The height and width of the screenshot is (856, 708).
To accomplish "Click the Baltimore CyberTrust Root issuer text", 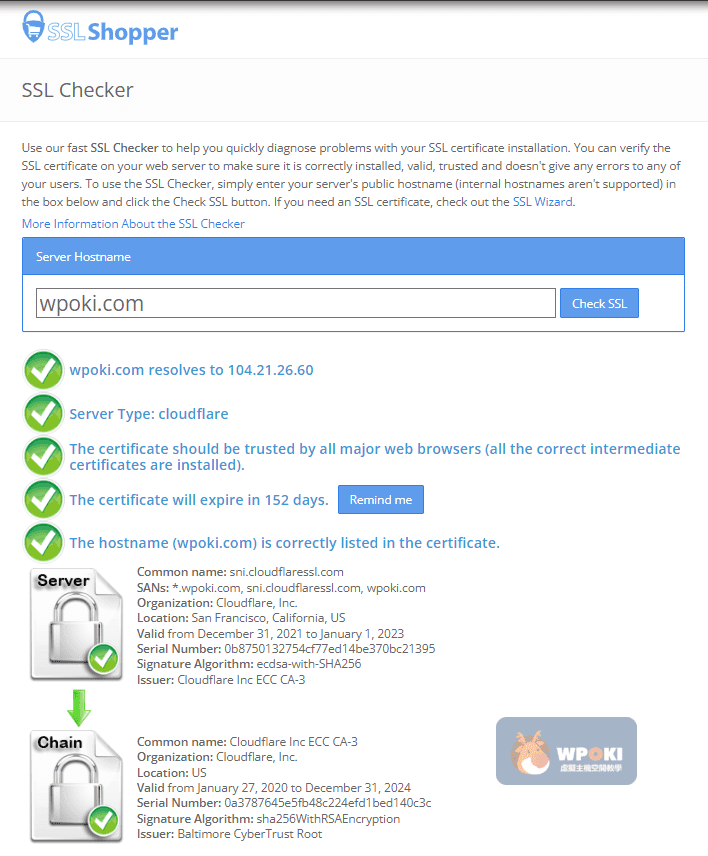I will pos(249,834).
